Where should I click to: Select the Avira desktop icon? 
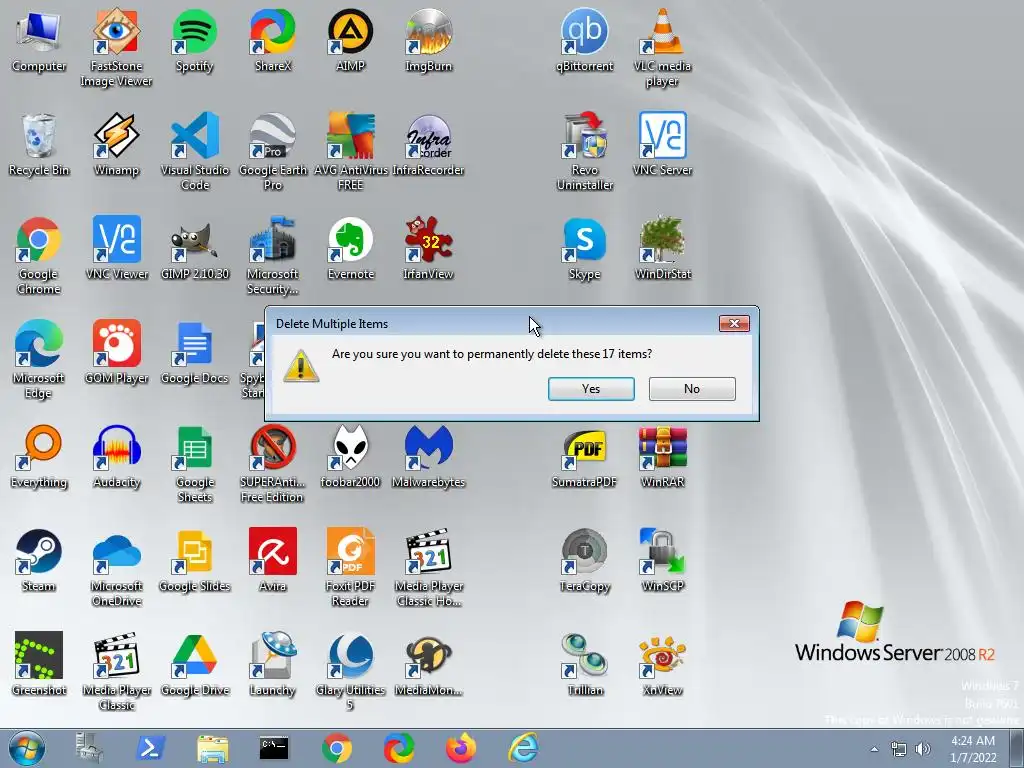tap(272, 560)
